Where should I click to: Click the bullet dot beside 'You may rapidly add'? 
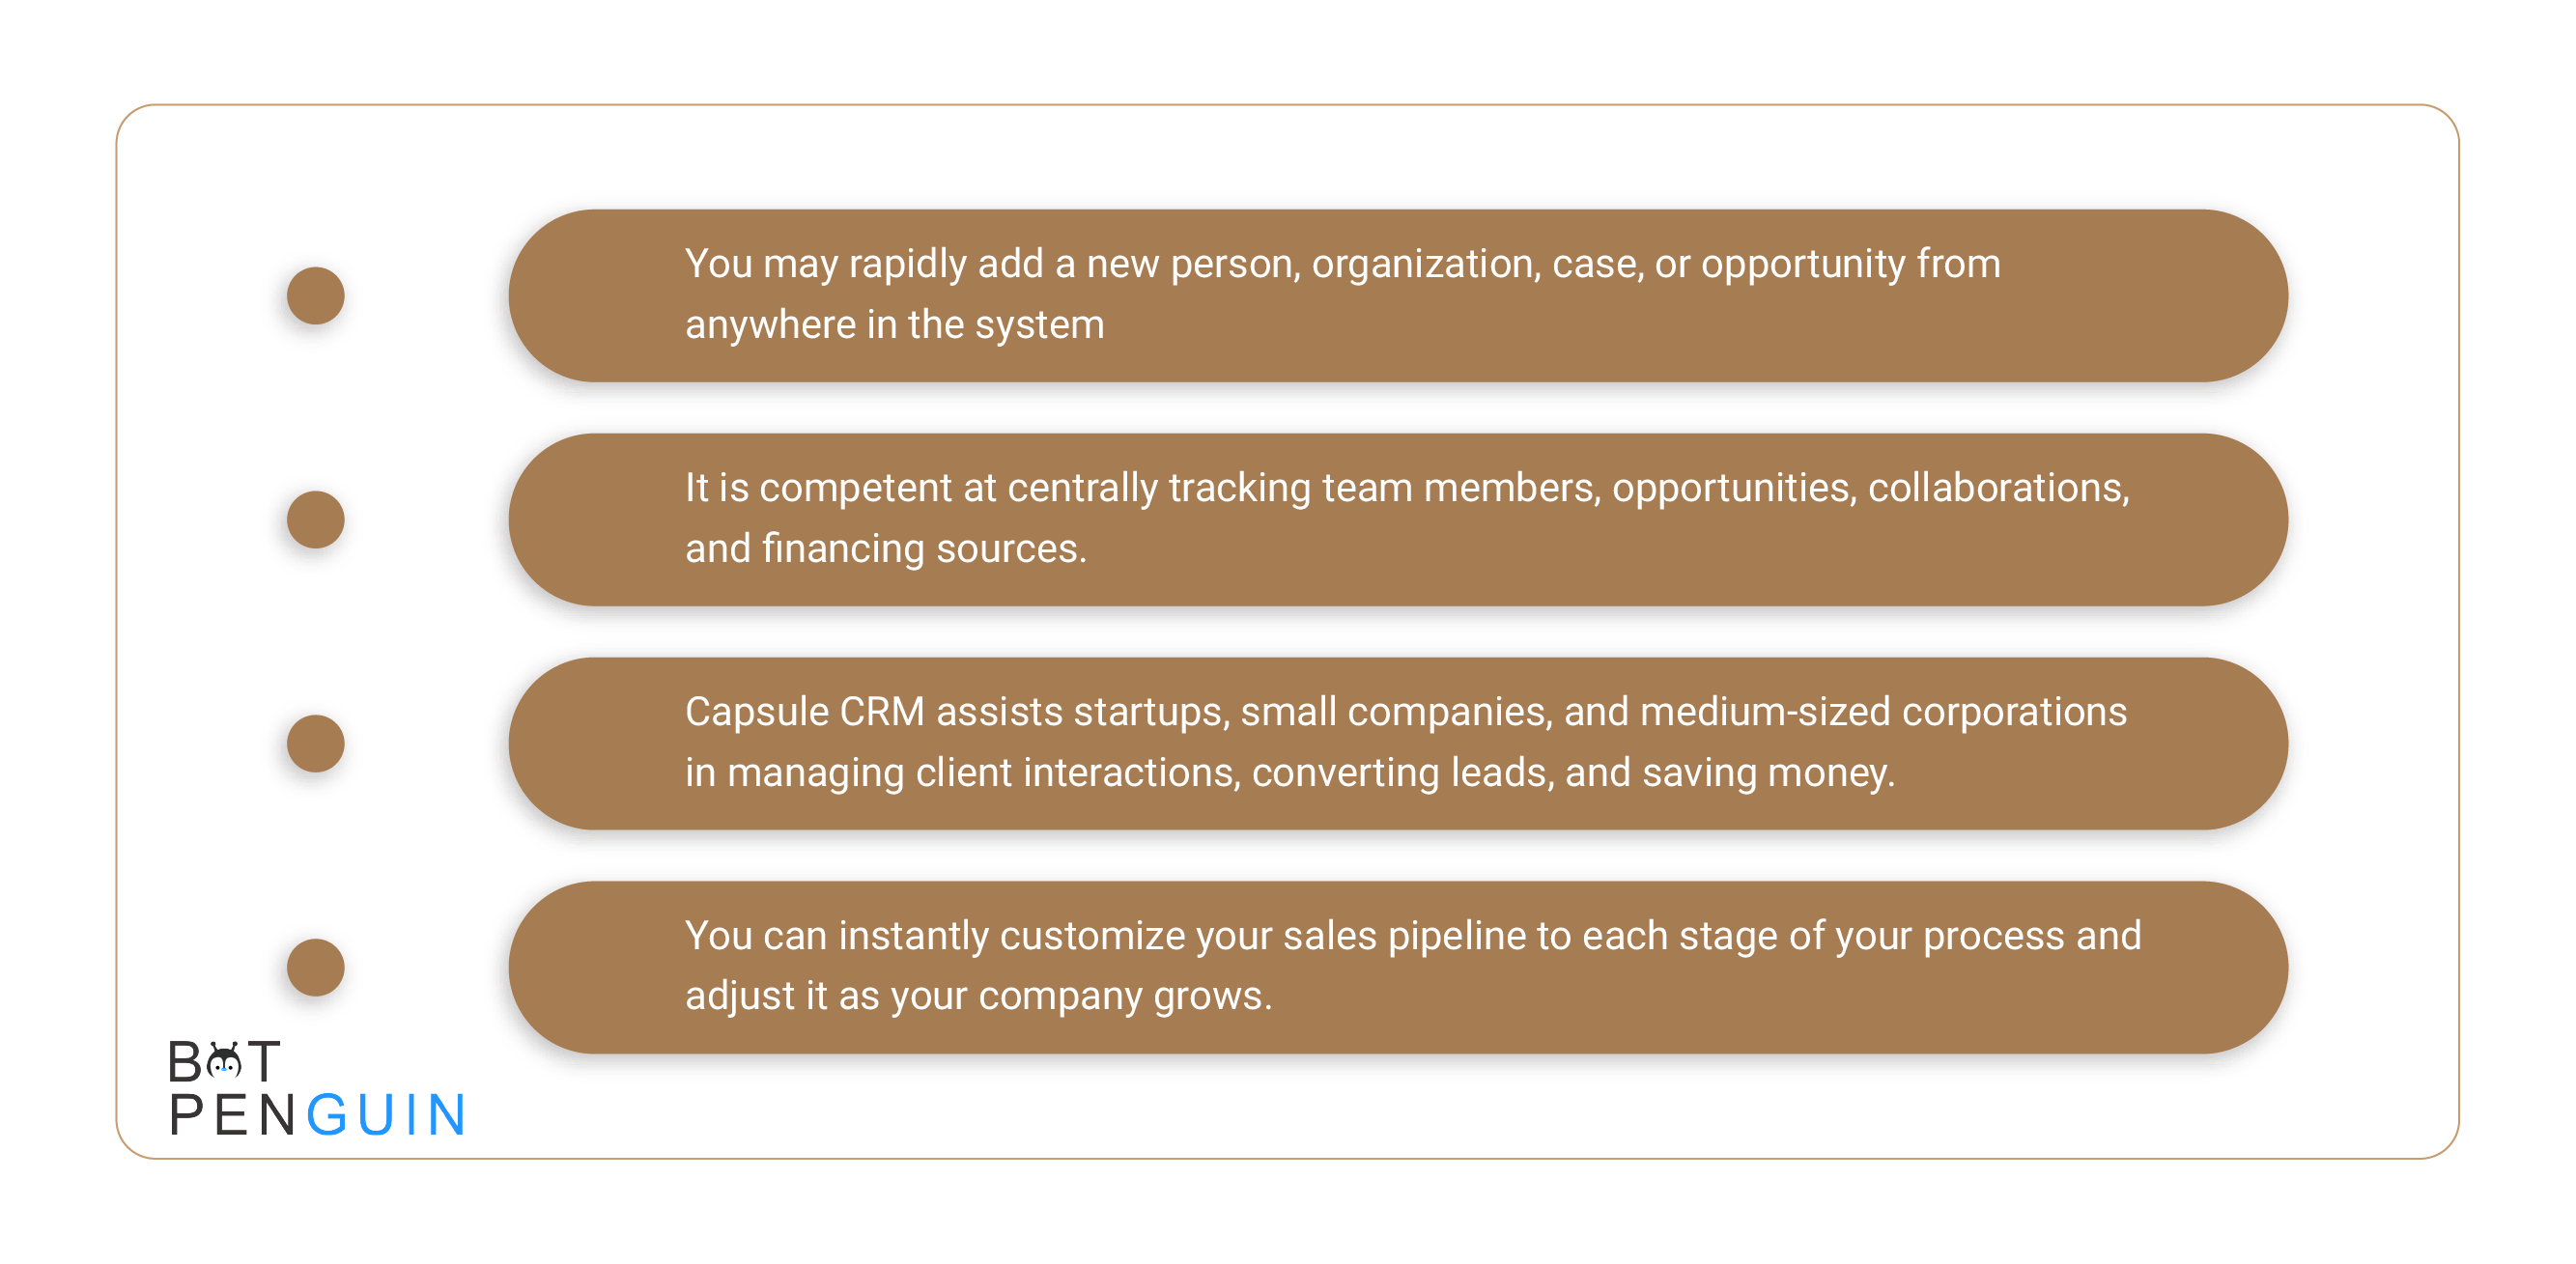[x=316, y=296]
